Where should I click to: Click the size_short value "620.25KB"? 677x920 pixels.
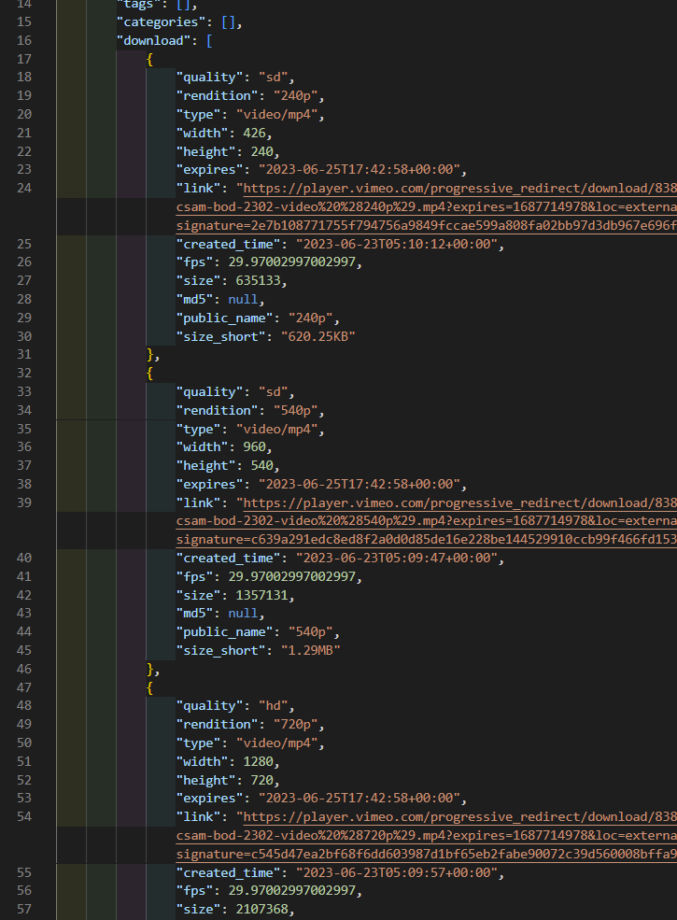point(317,337)
